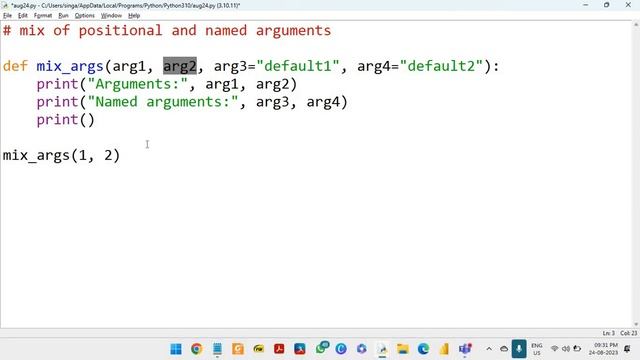Screen dimensions: 640x360
Task: Click the mix_args function name in def line
Action: click(70, 66)
